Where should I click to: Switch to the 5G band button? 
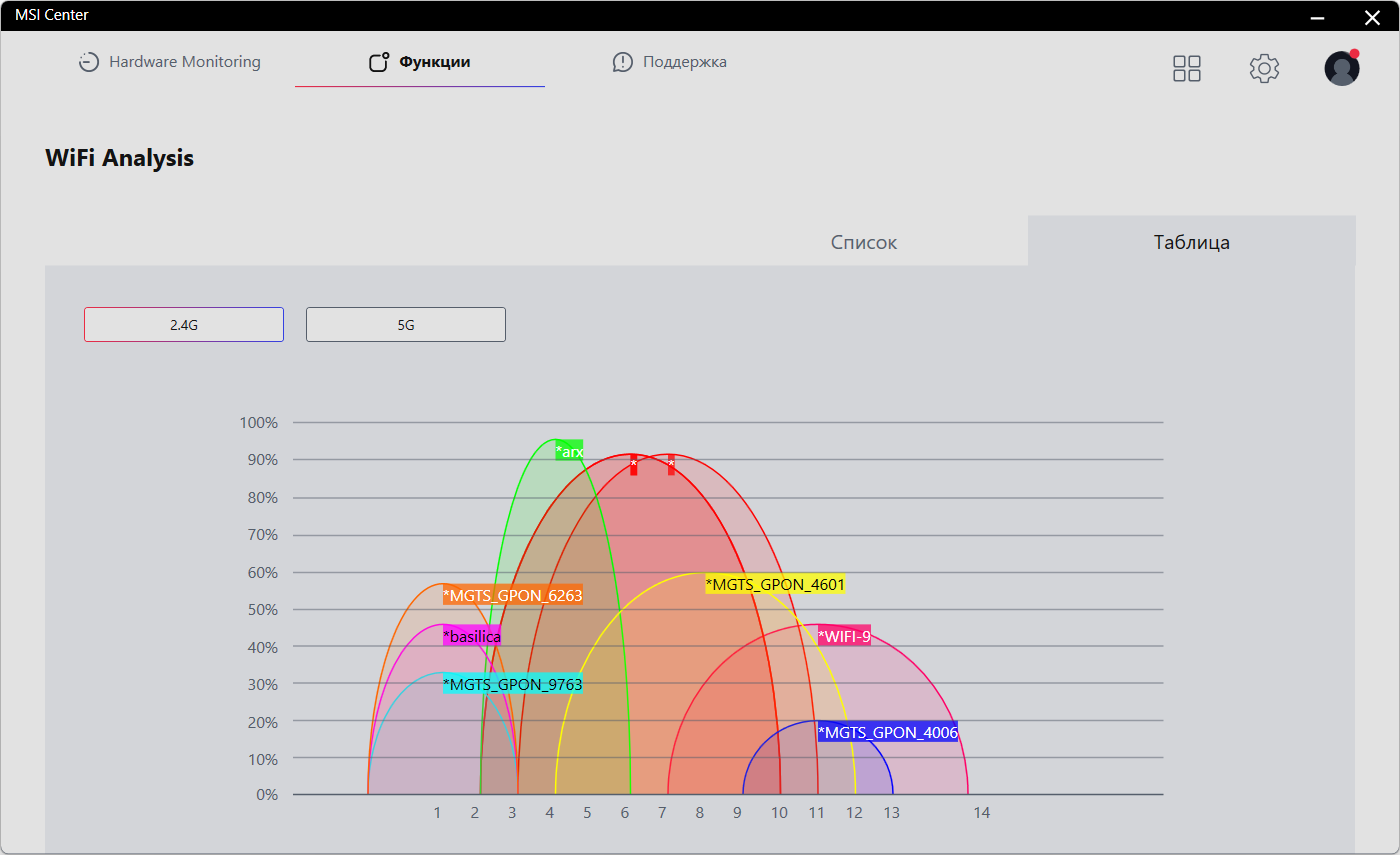coord(406,325)
